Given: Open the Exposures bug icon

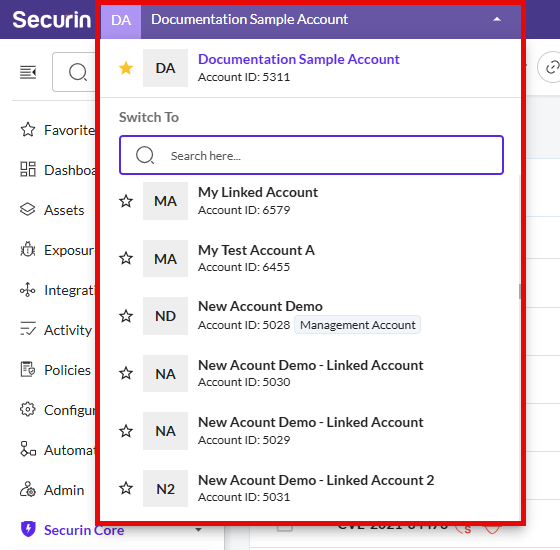Looking at the screenshot, I should pos(28,250).
